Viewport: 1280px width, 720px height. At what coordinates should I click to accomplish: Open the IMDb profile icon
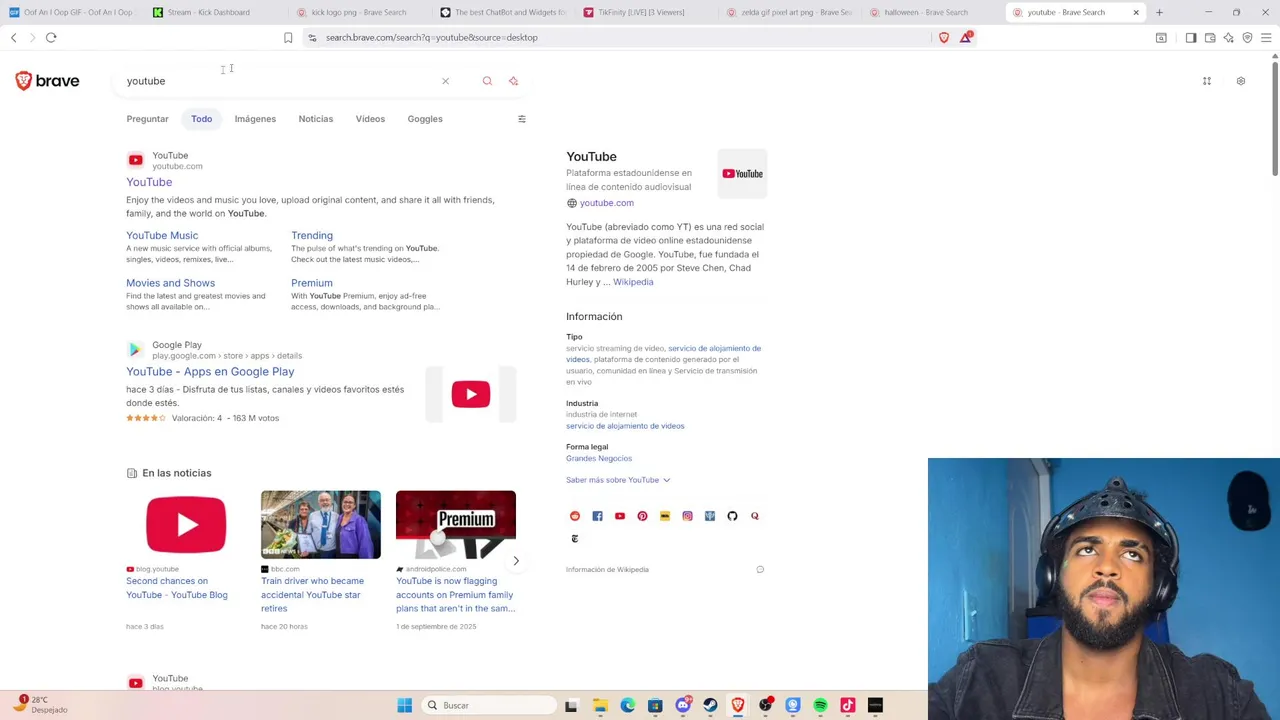pos(665,516)
